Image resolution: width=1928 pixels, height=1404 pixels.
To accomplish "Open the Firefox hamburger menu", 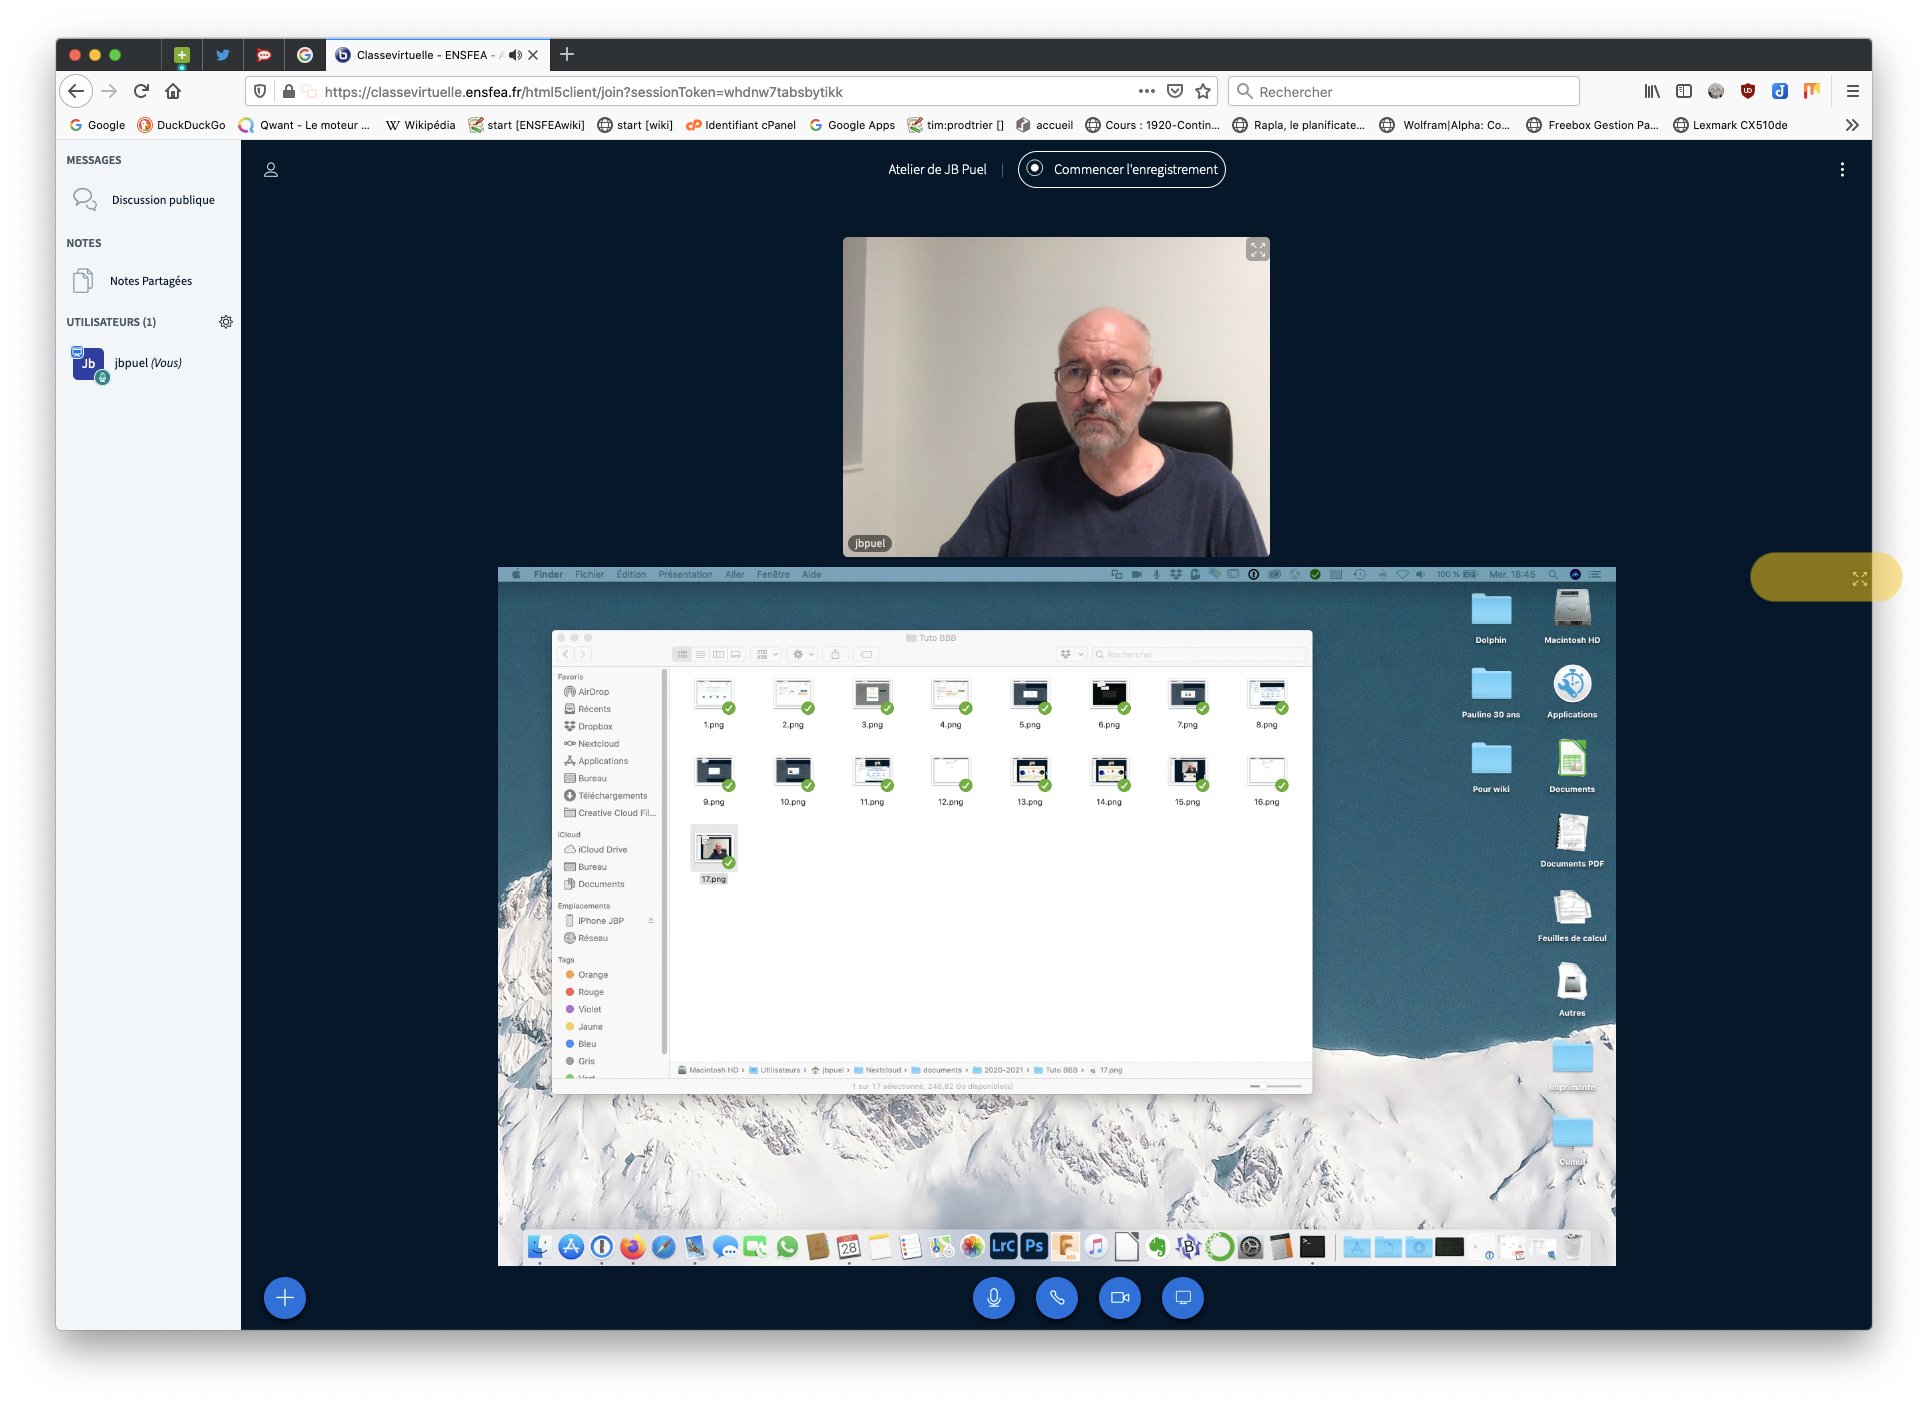I will click(1852, 91).
